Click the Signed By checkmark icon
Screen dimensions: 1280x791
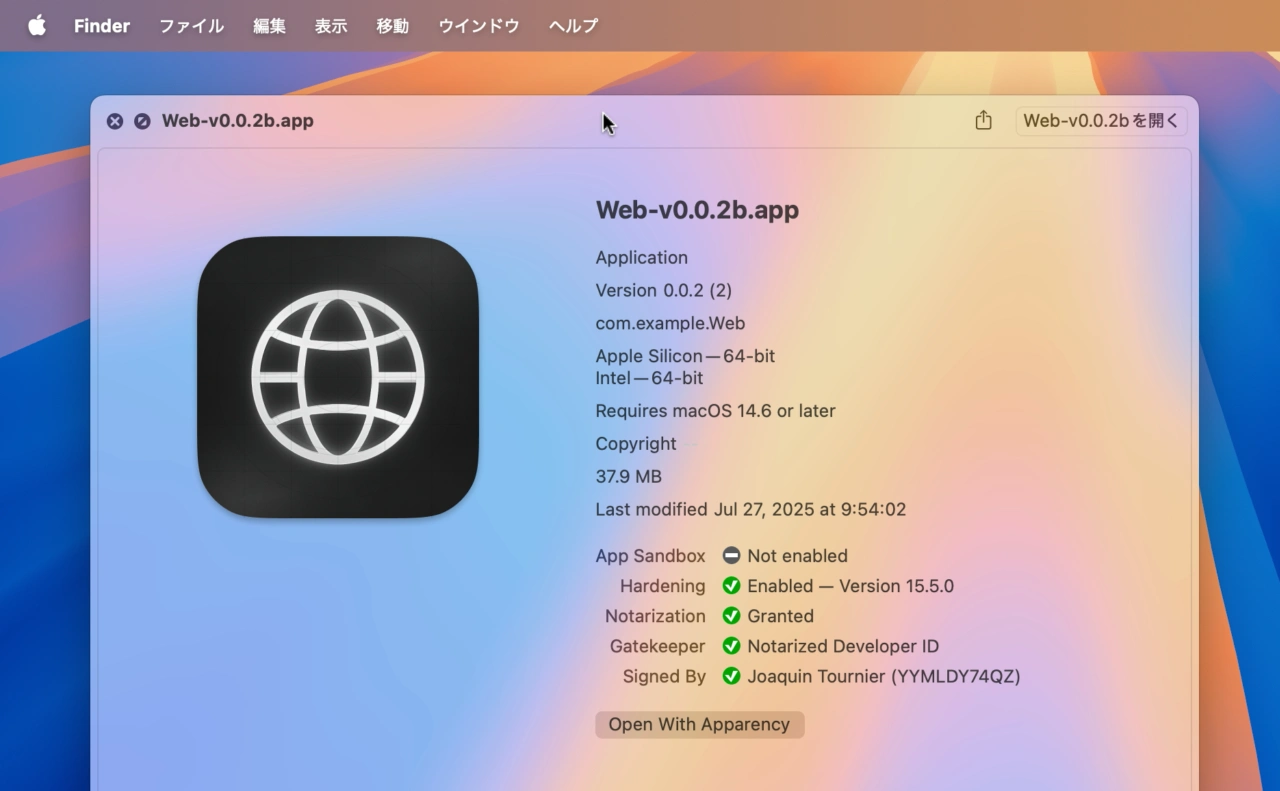coord(731,676)
